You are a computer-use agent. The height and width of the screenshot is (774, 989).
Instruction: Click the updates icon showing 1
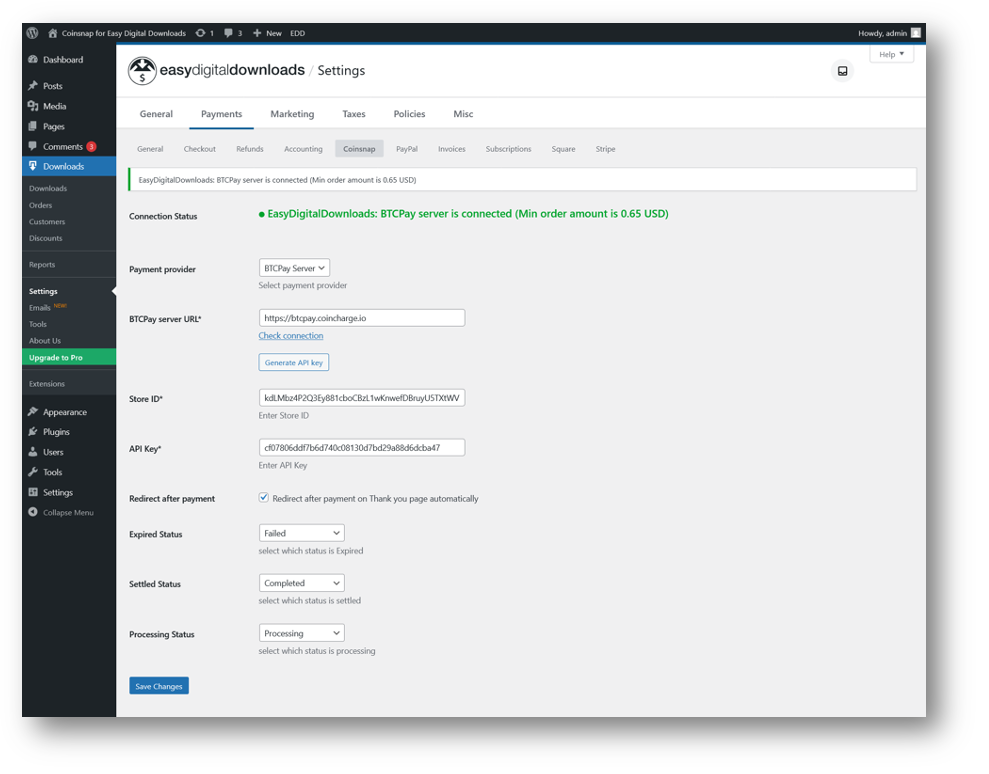coord(201,33)
